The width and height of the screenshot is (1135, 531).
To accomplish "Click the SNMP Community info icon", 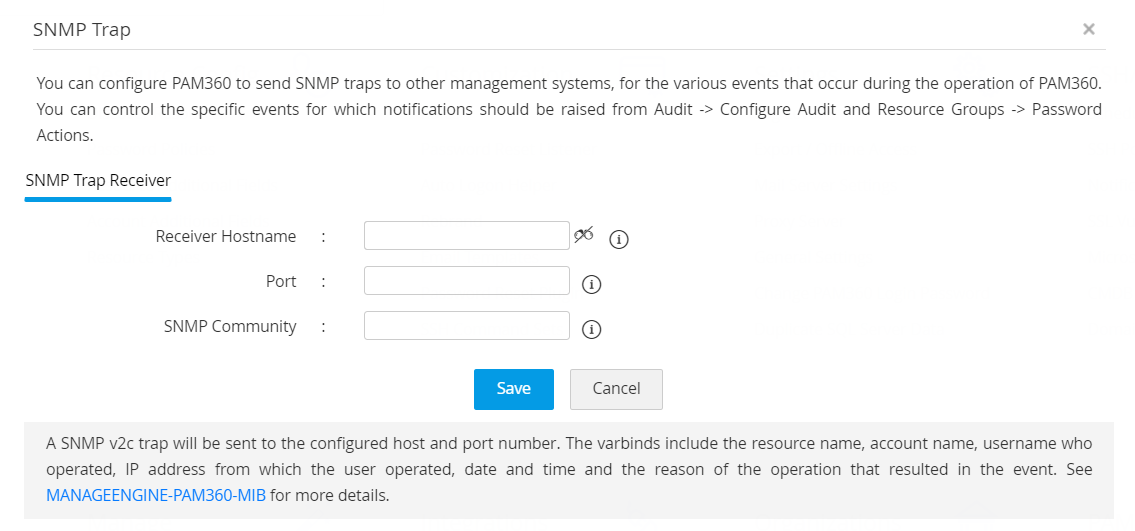I will 591,329.
